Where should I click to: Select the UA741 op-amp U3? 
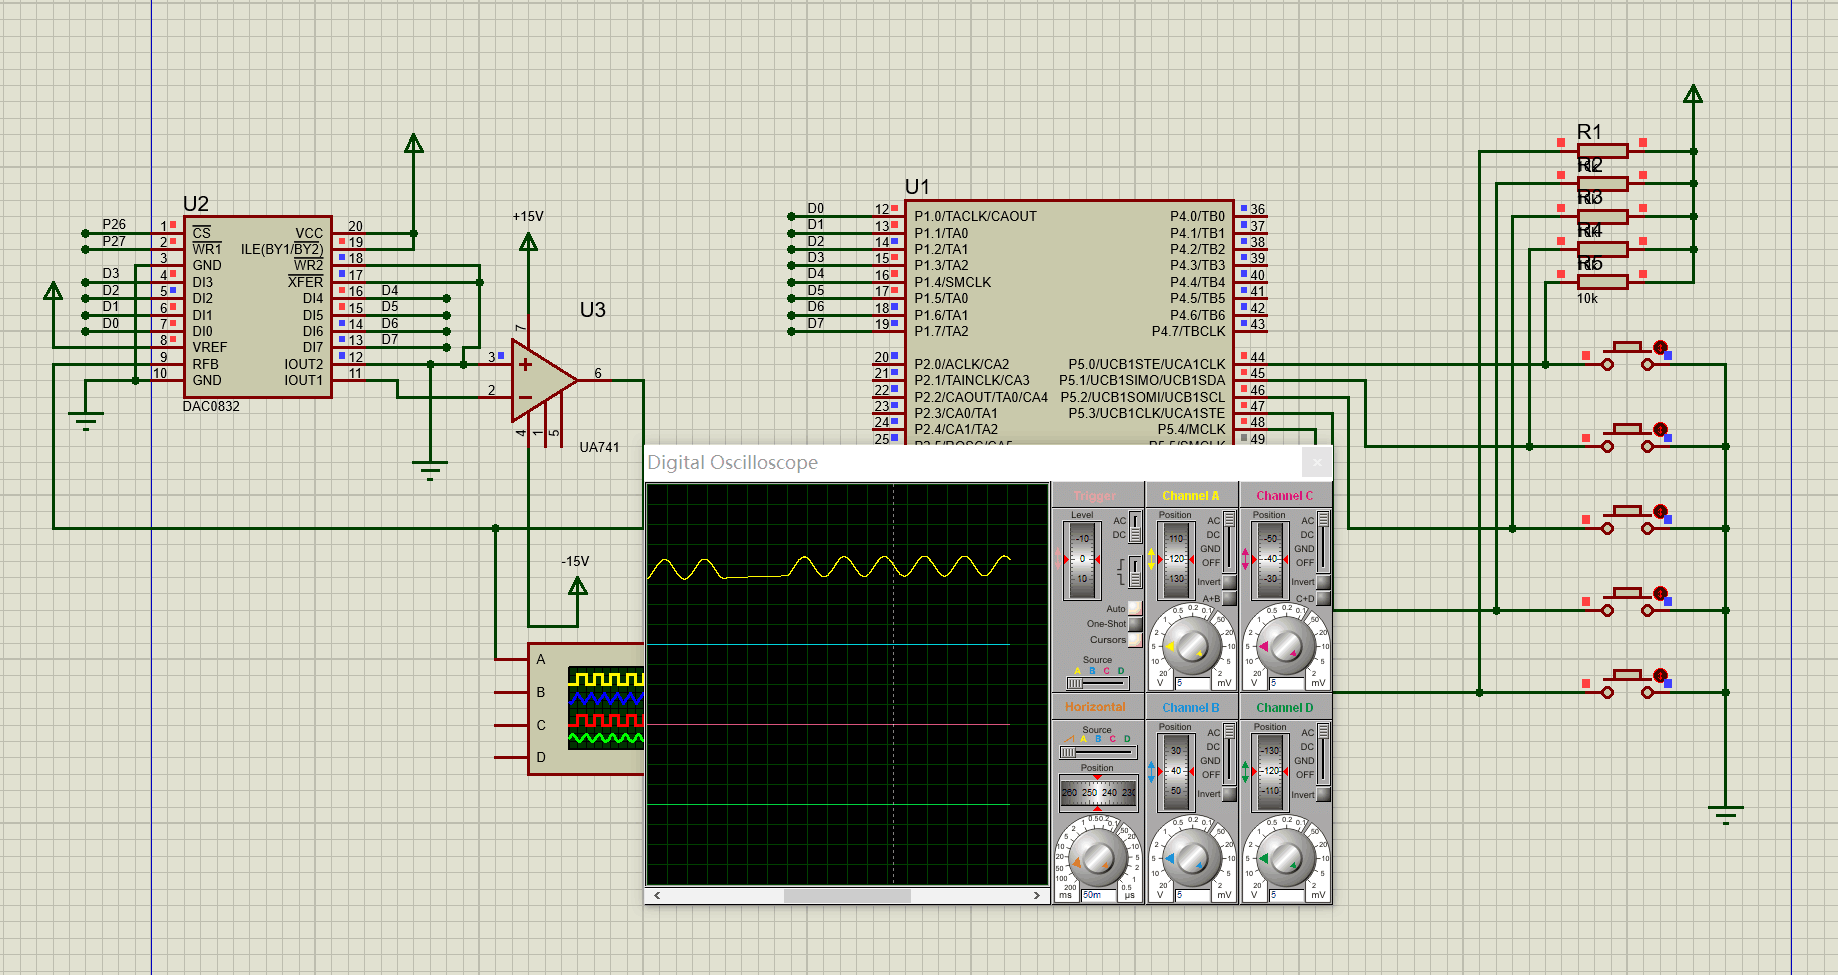click(543, 380)
